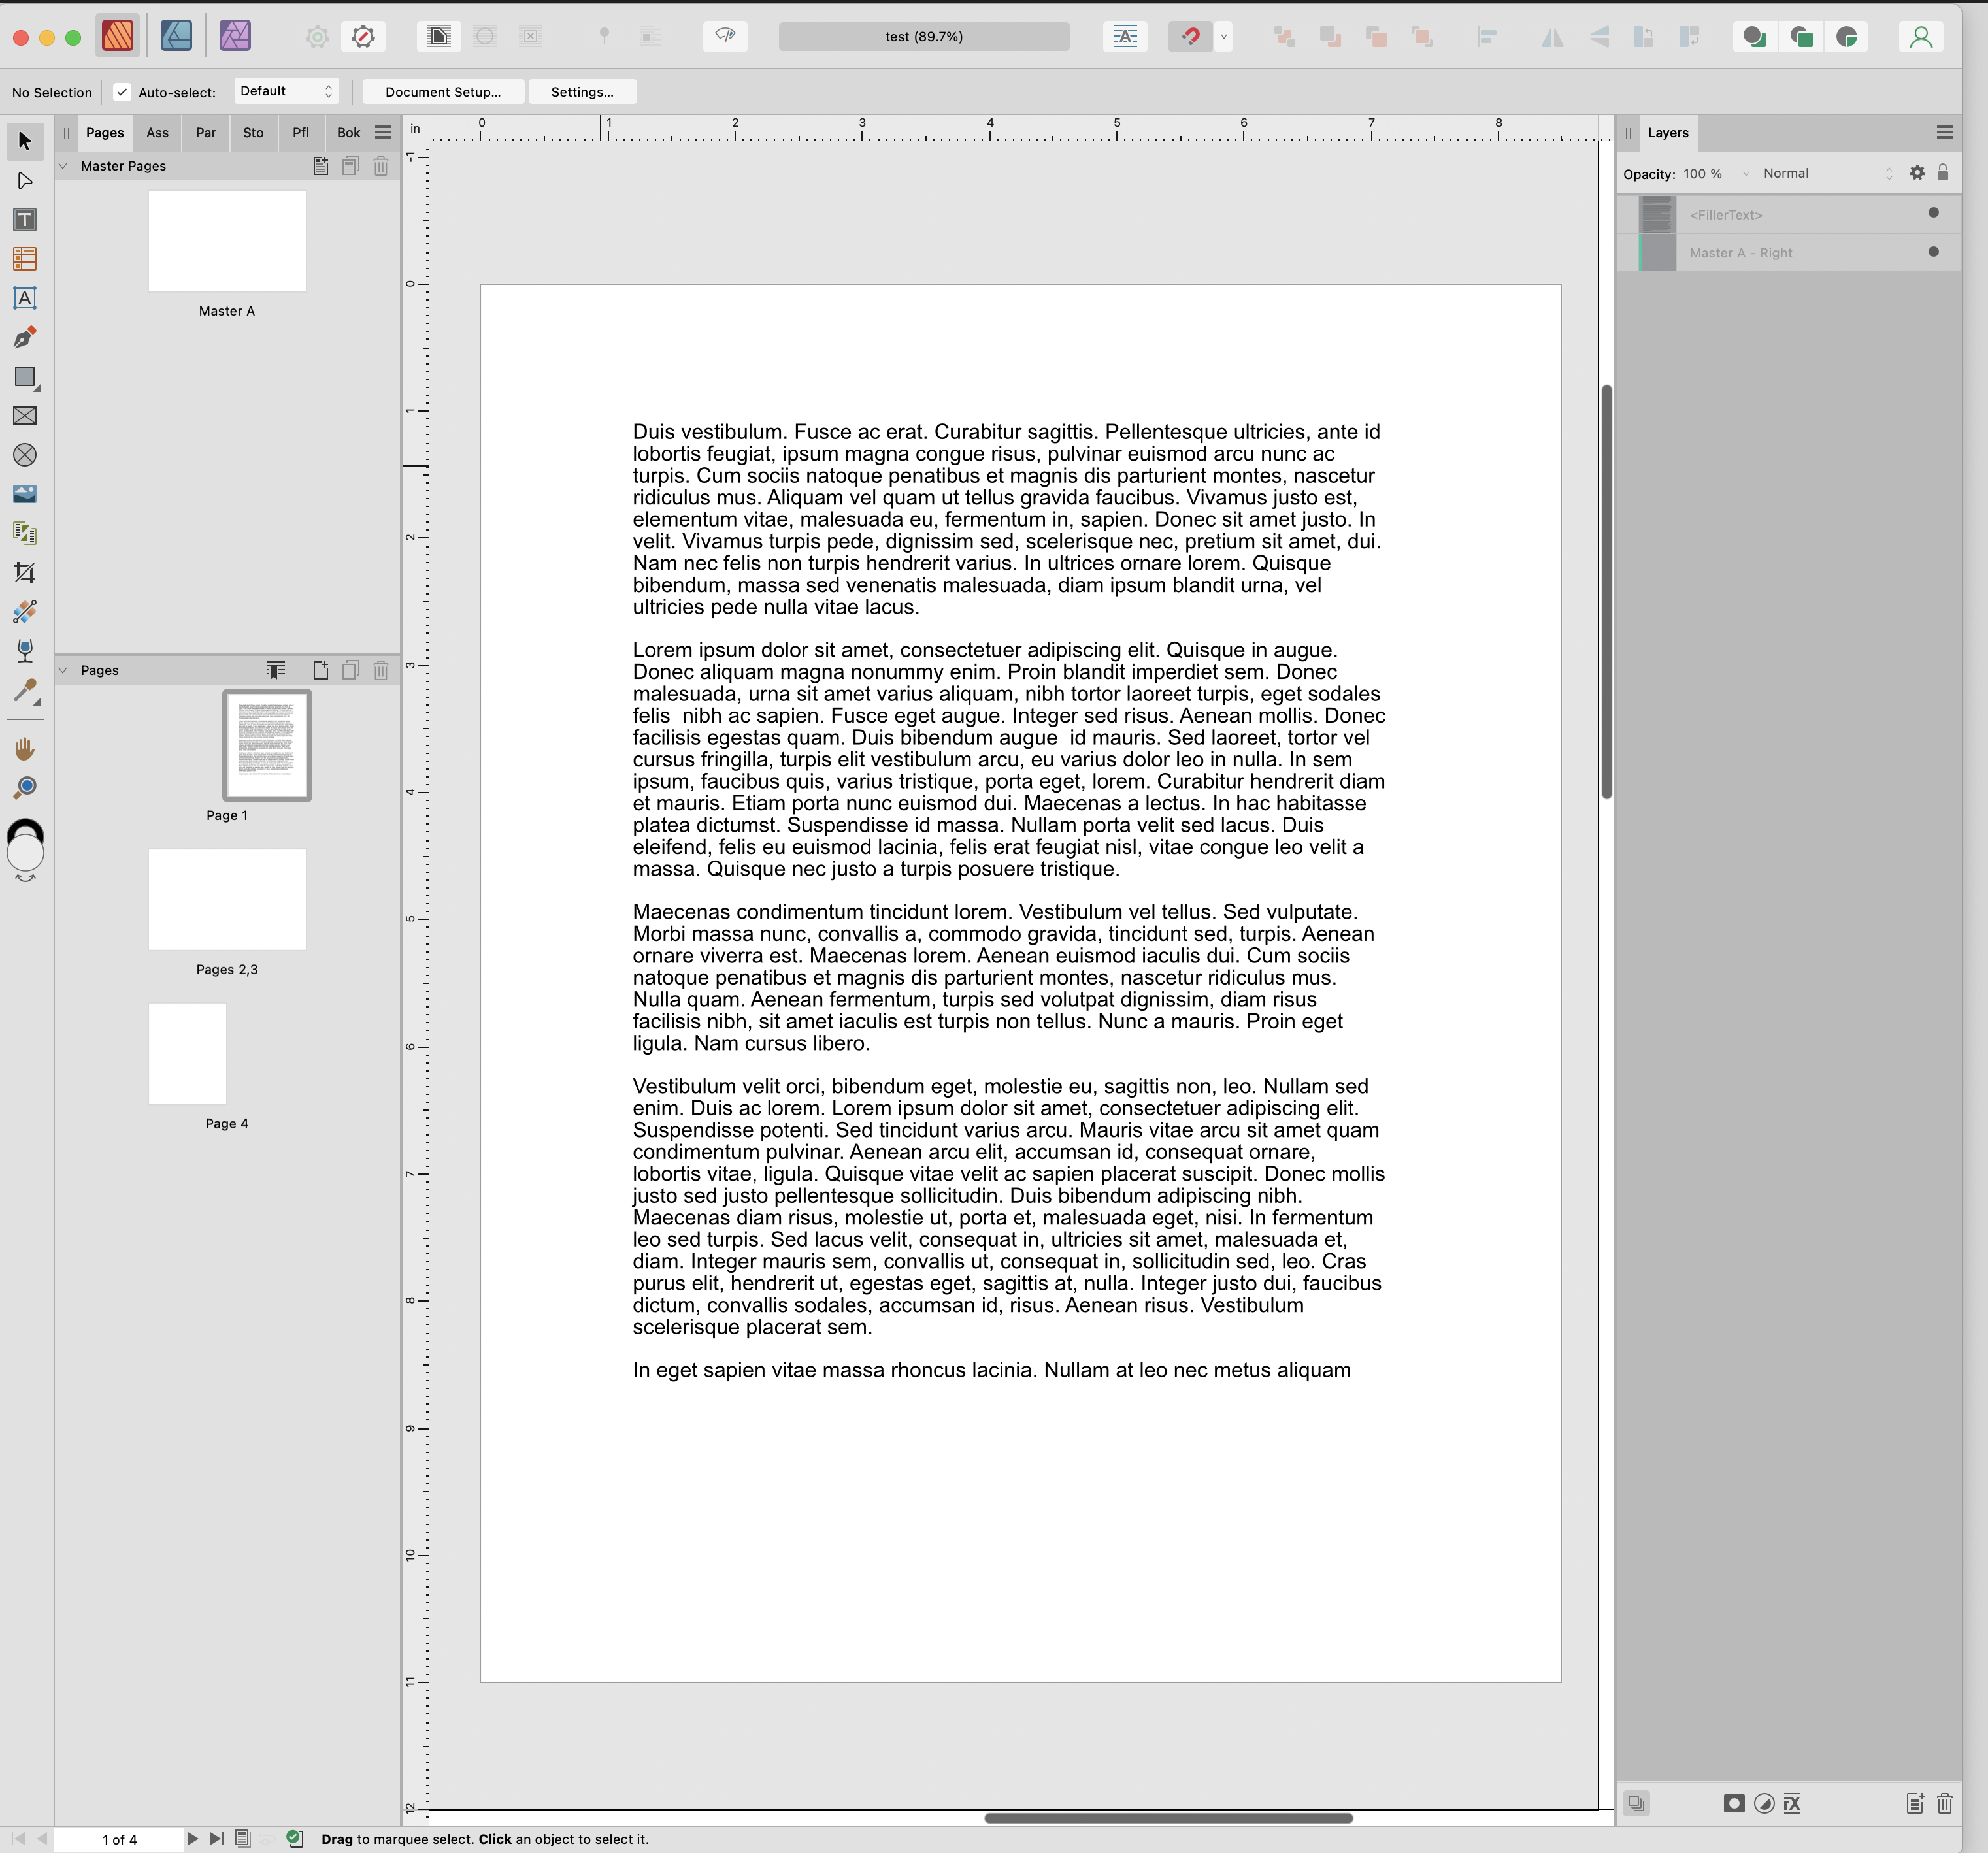Switch to the Bok tab

(348, 132)
